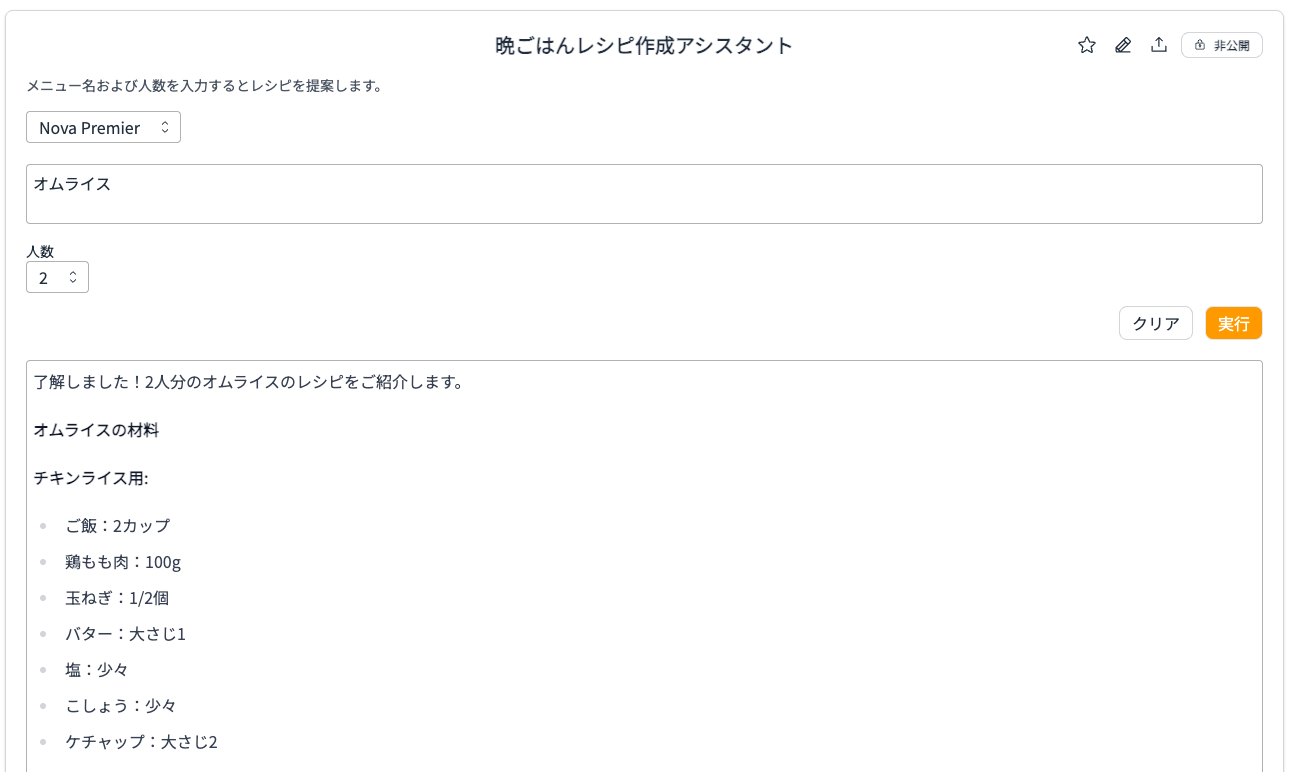
Task: Click the メニュー名および人数 description text
Action: pos(204,86)
